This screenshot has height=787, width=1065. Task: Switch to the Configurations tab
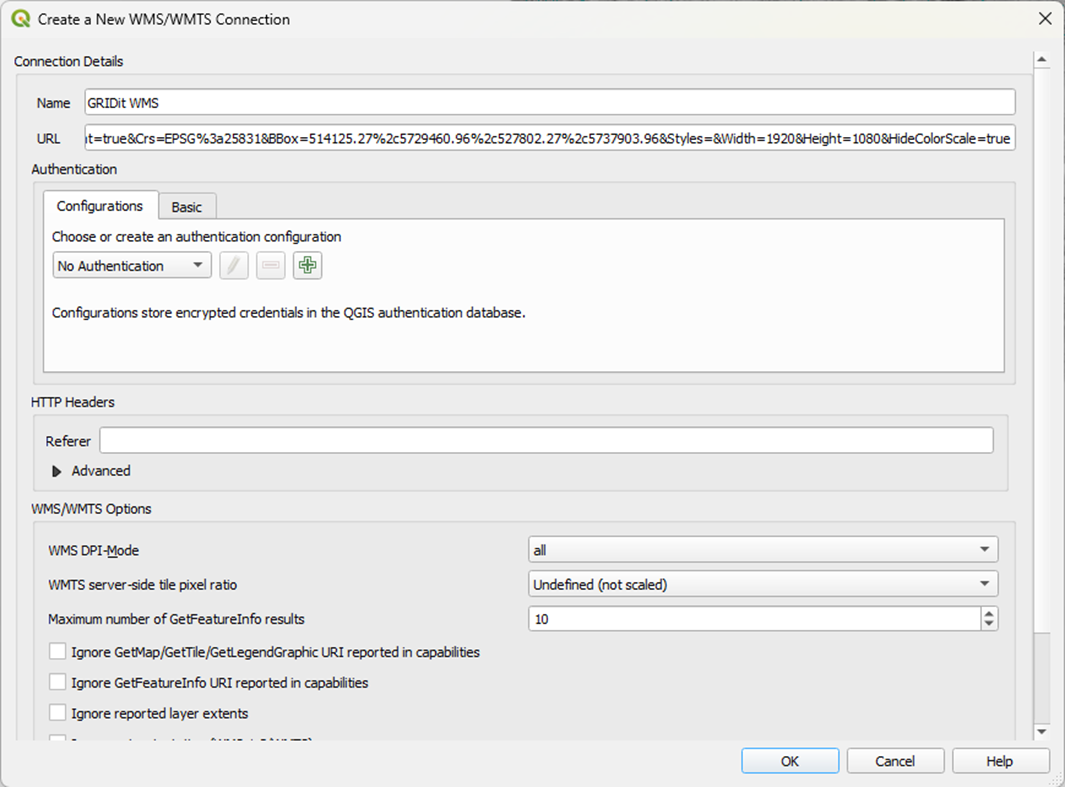click(100, 206)
